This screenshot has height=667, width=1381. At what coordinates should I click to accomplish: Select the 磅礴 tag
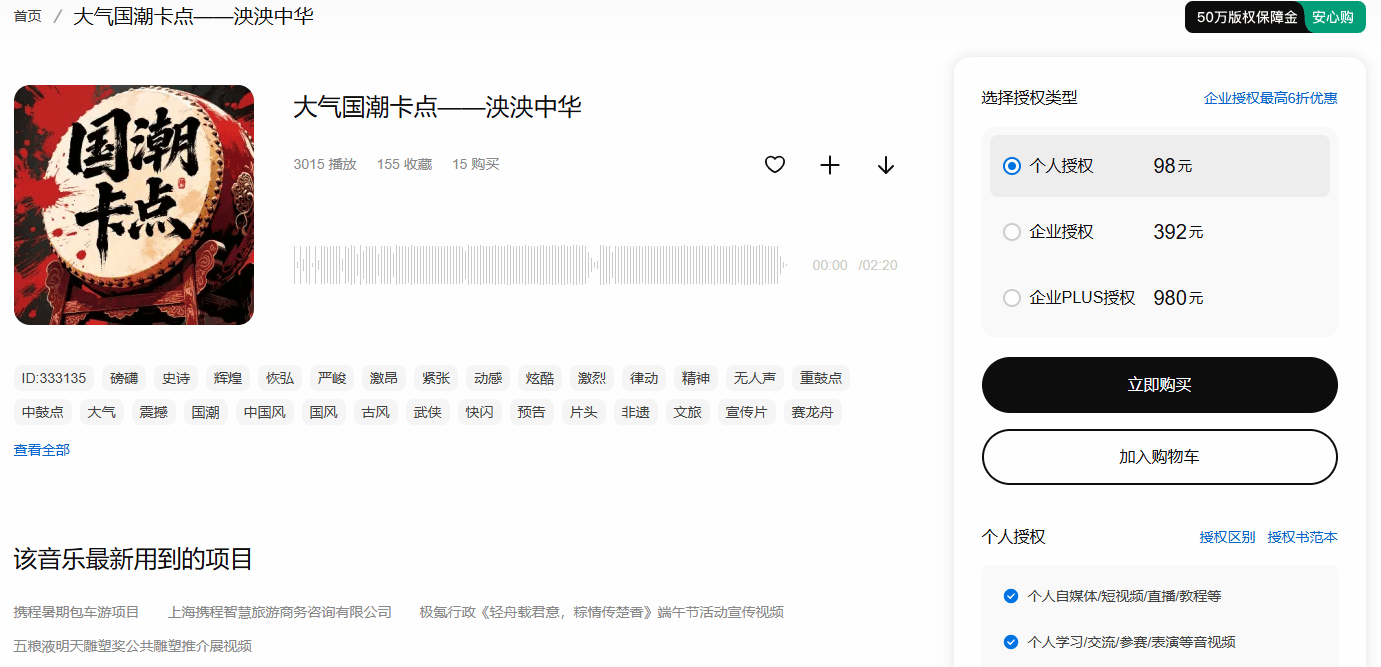pos(124,378)
